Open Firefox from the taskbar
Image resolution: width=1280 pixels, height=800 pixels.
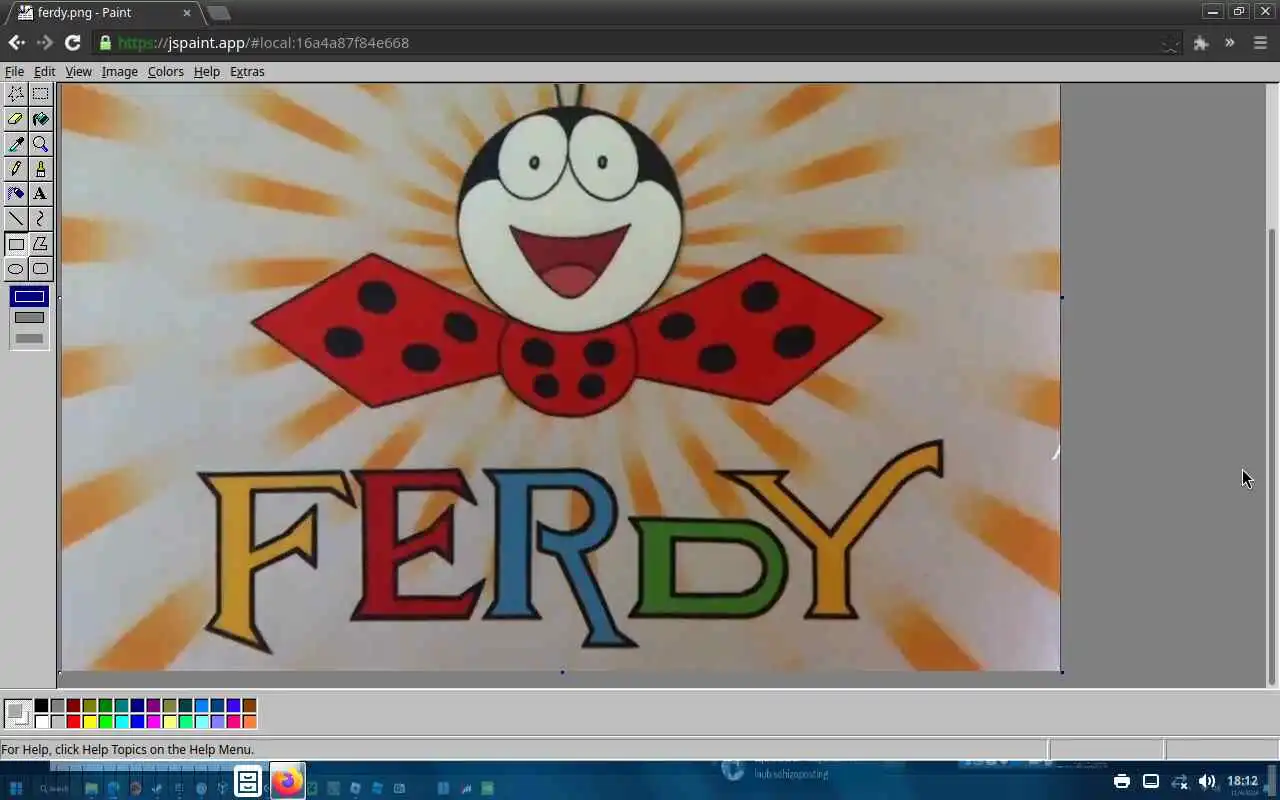click(x=288, y=781)
